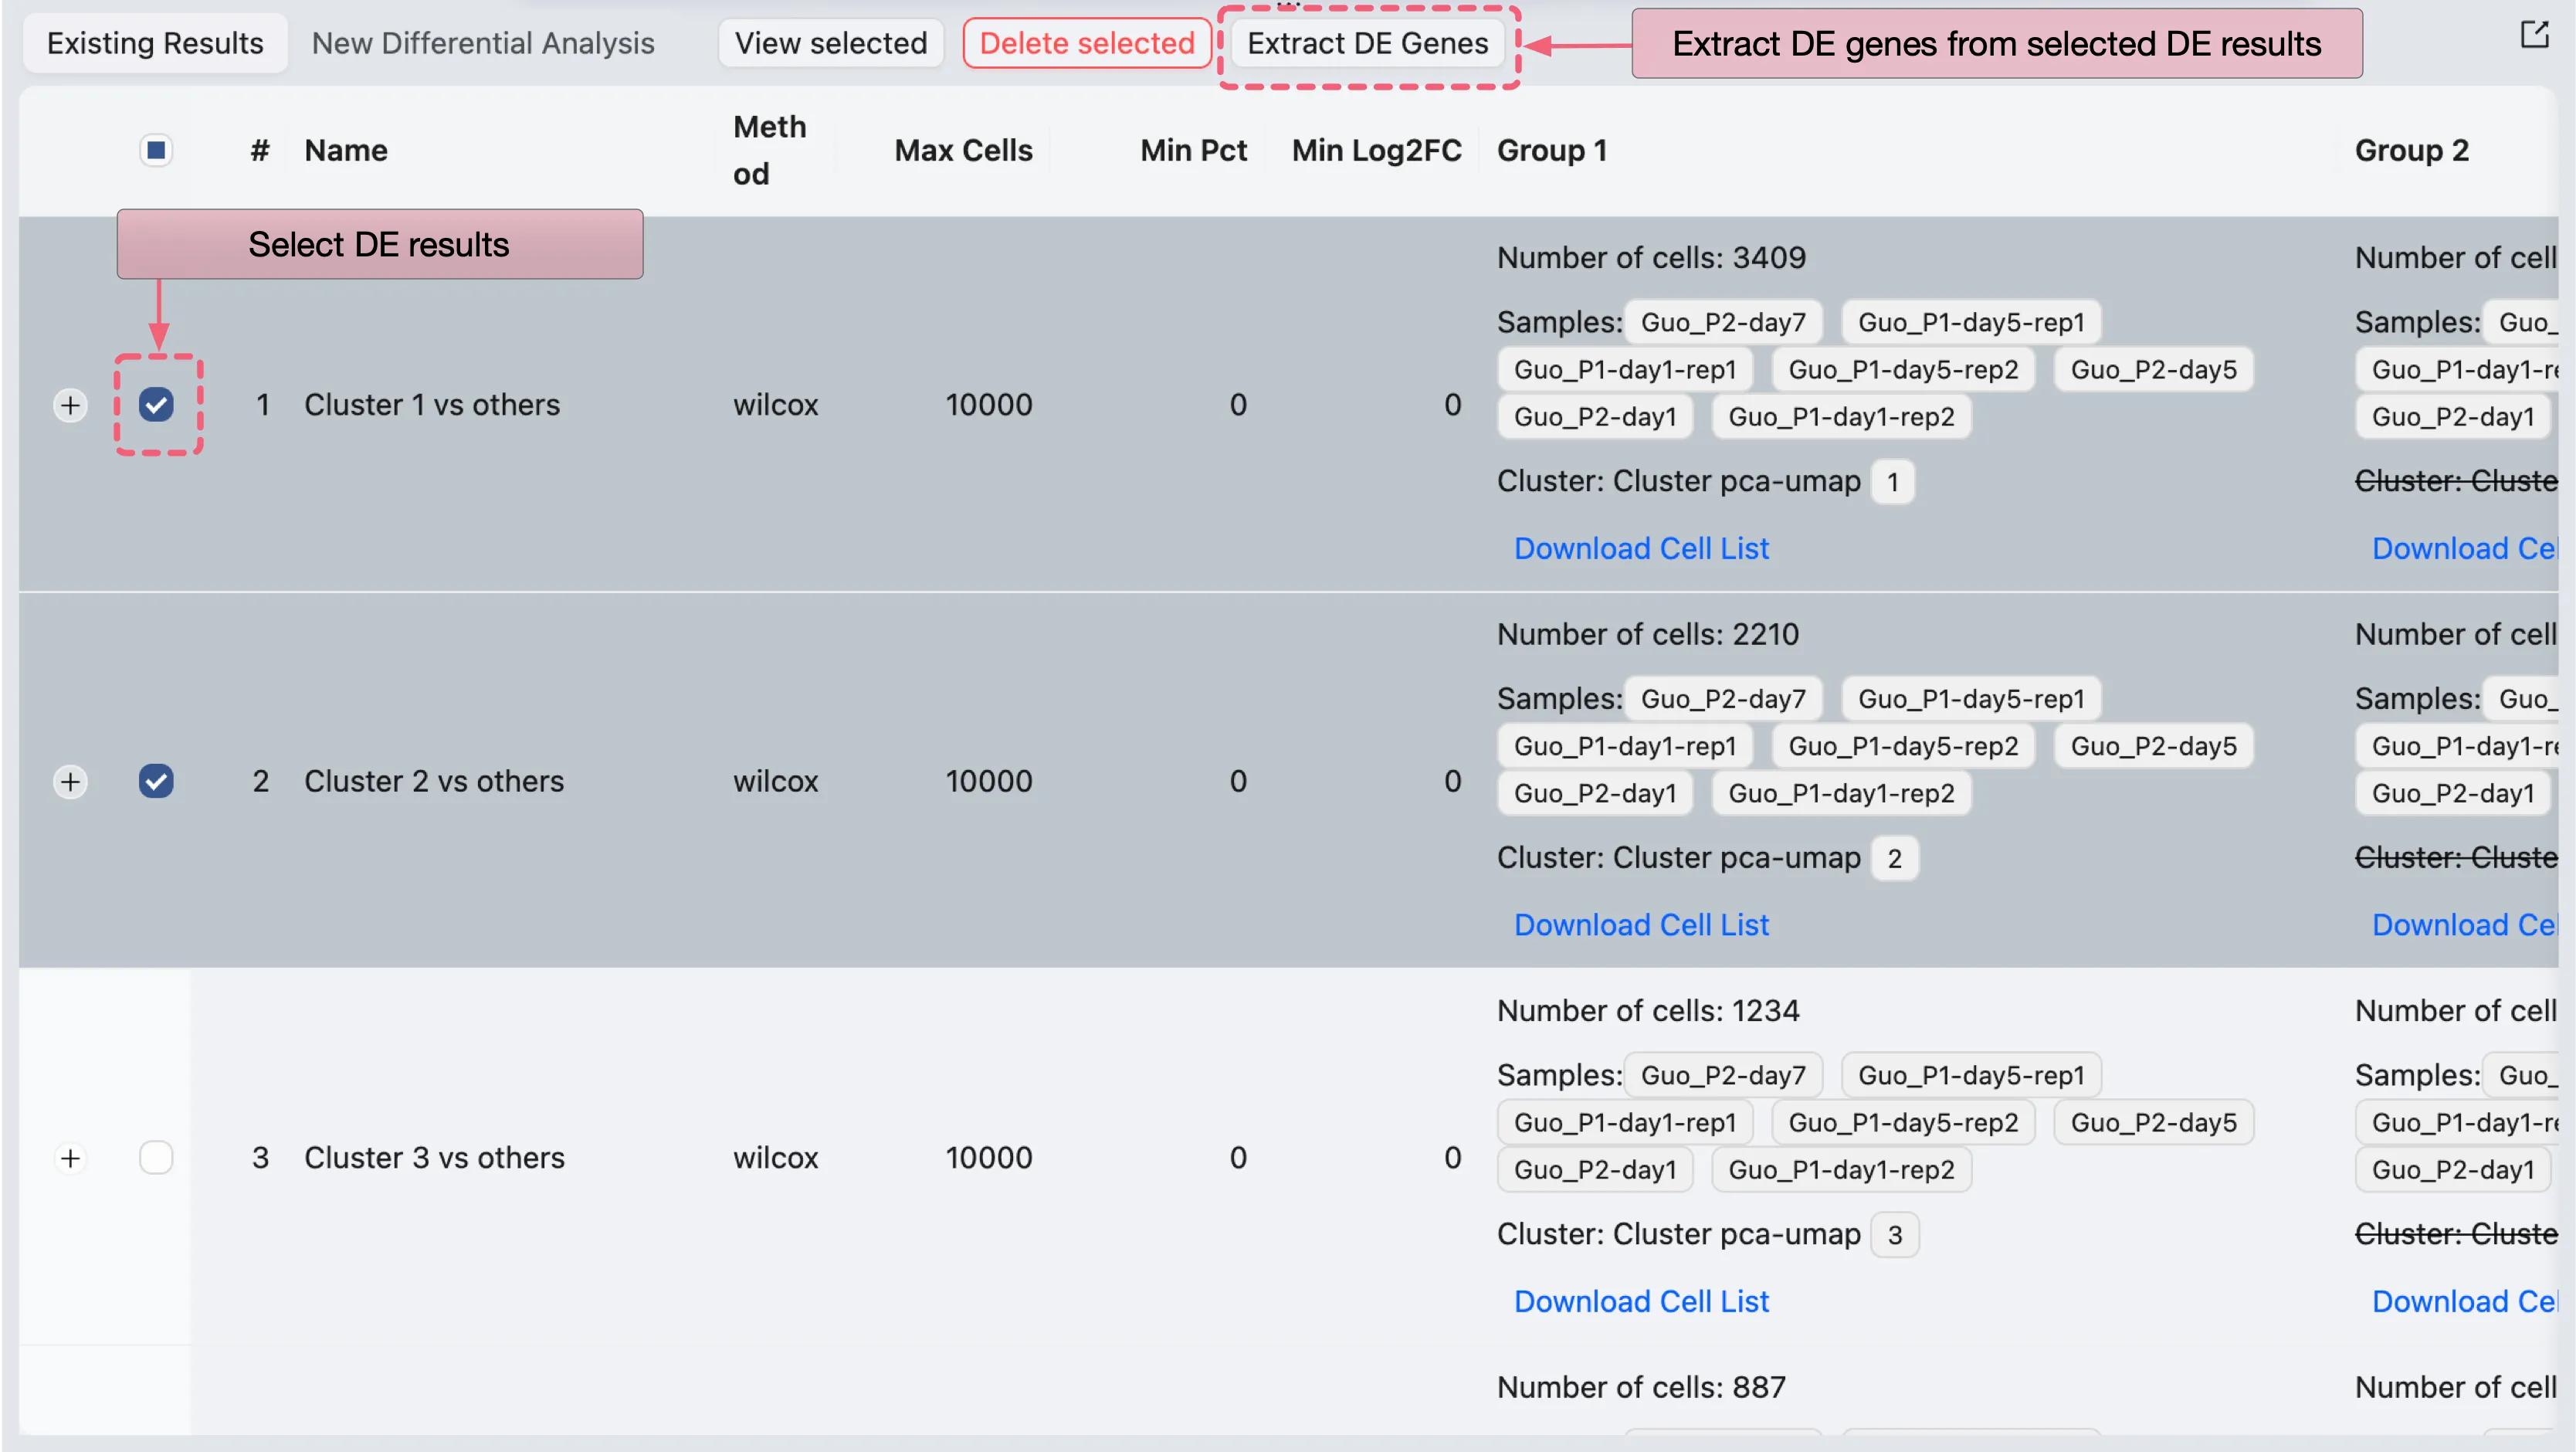Check Cluster 3 vs others checkbox
This screenshot has width=2576, height=1452.
tap(156, 1158)
